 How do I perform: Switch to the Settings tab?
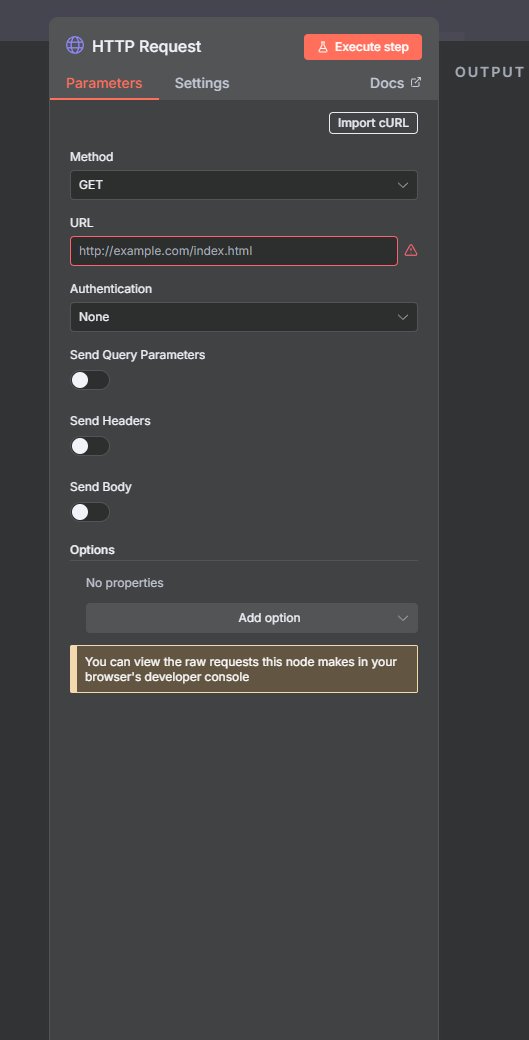point(202,84)
